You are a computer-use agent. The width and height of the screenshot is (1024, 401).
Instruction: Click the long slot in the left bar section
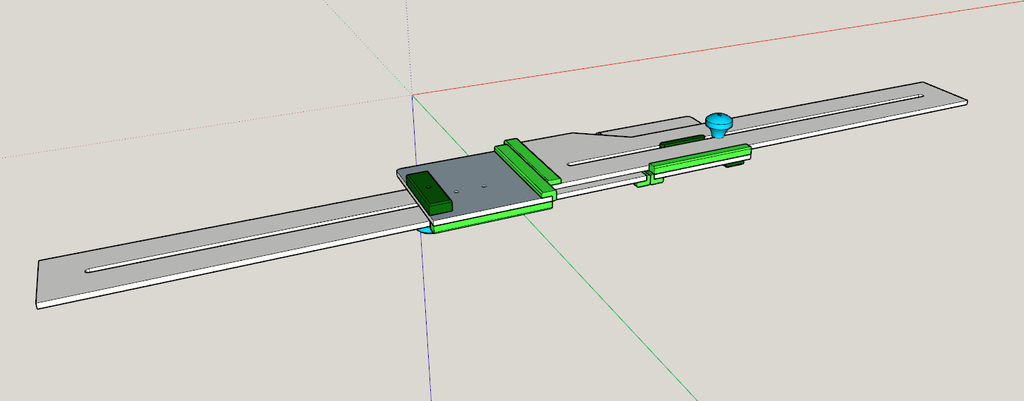tap(251, 239)
